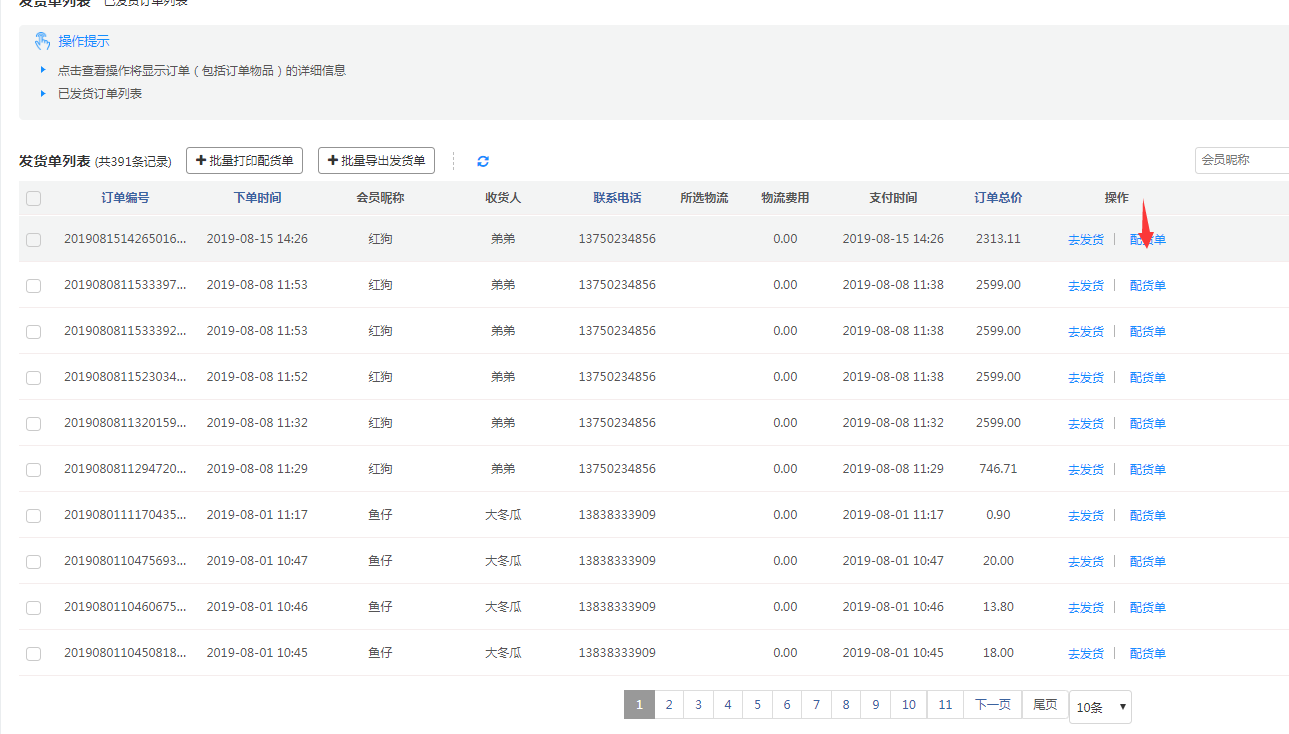Open the 10条 page size dropdown
Viewport: 1289px width, 734px height.
click(x=1100, y=707)
